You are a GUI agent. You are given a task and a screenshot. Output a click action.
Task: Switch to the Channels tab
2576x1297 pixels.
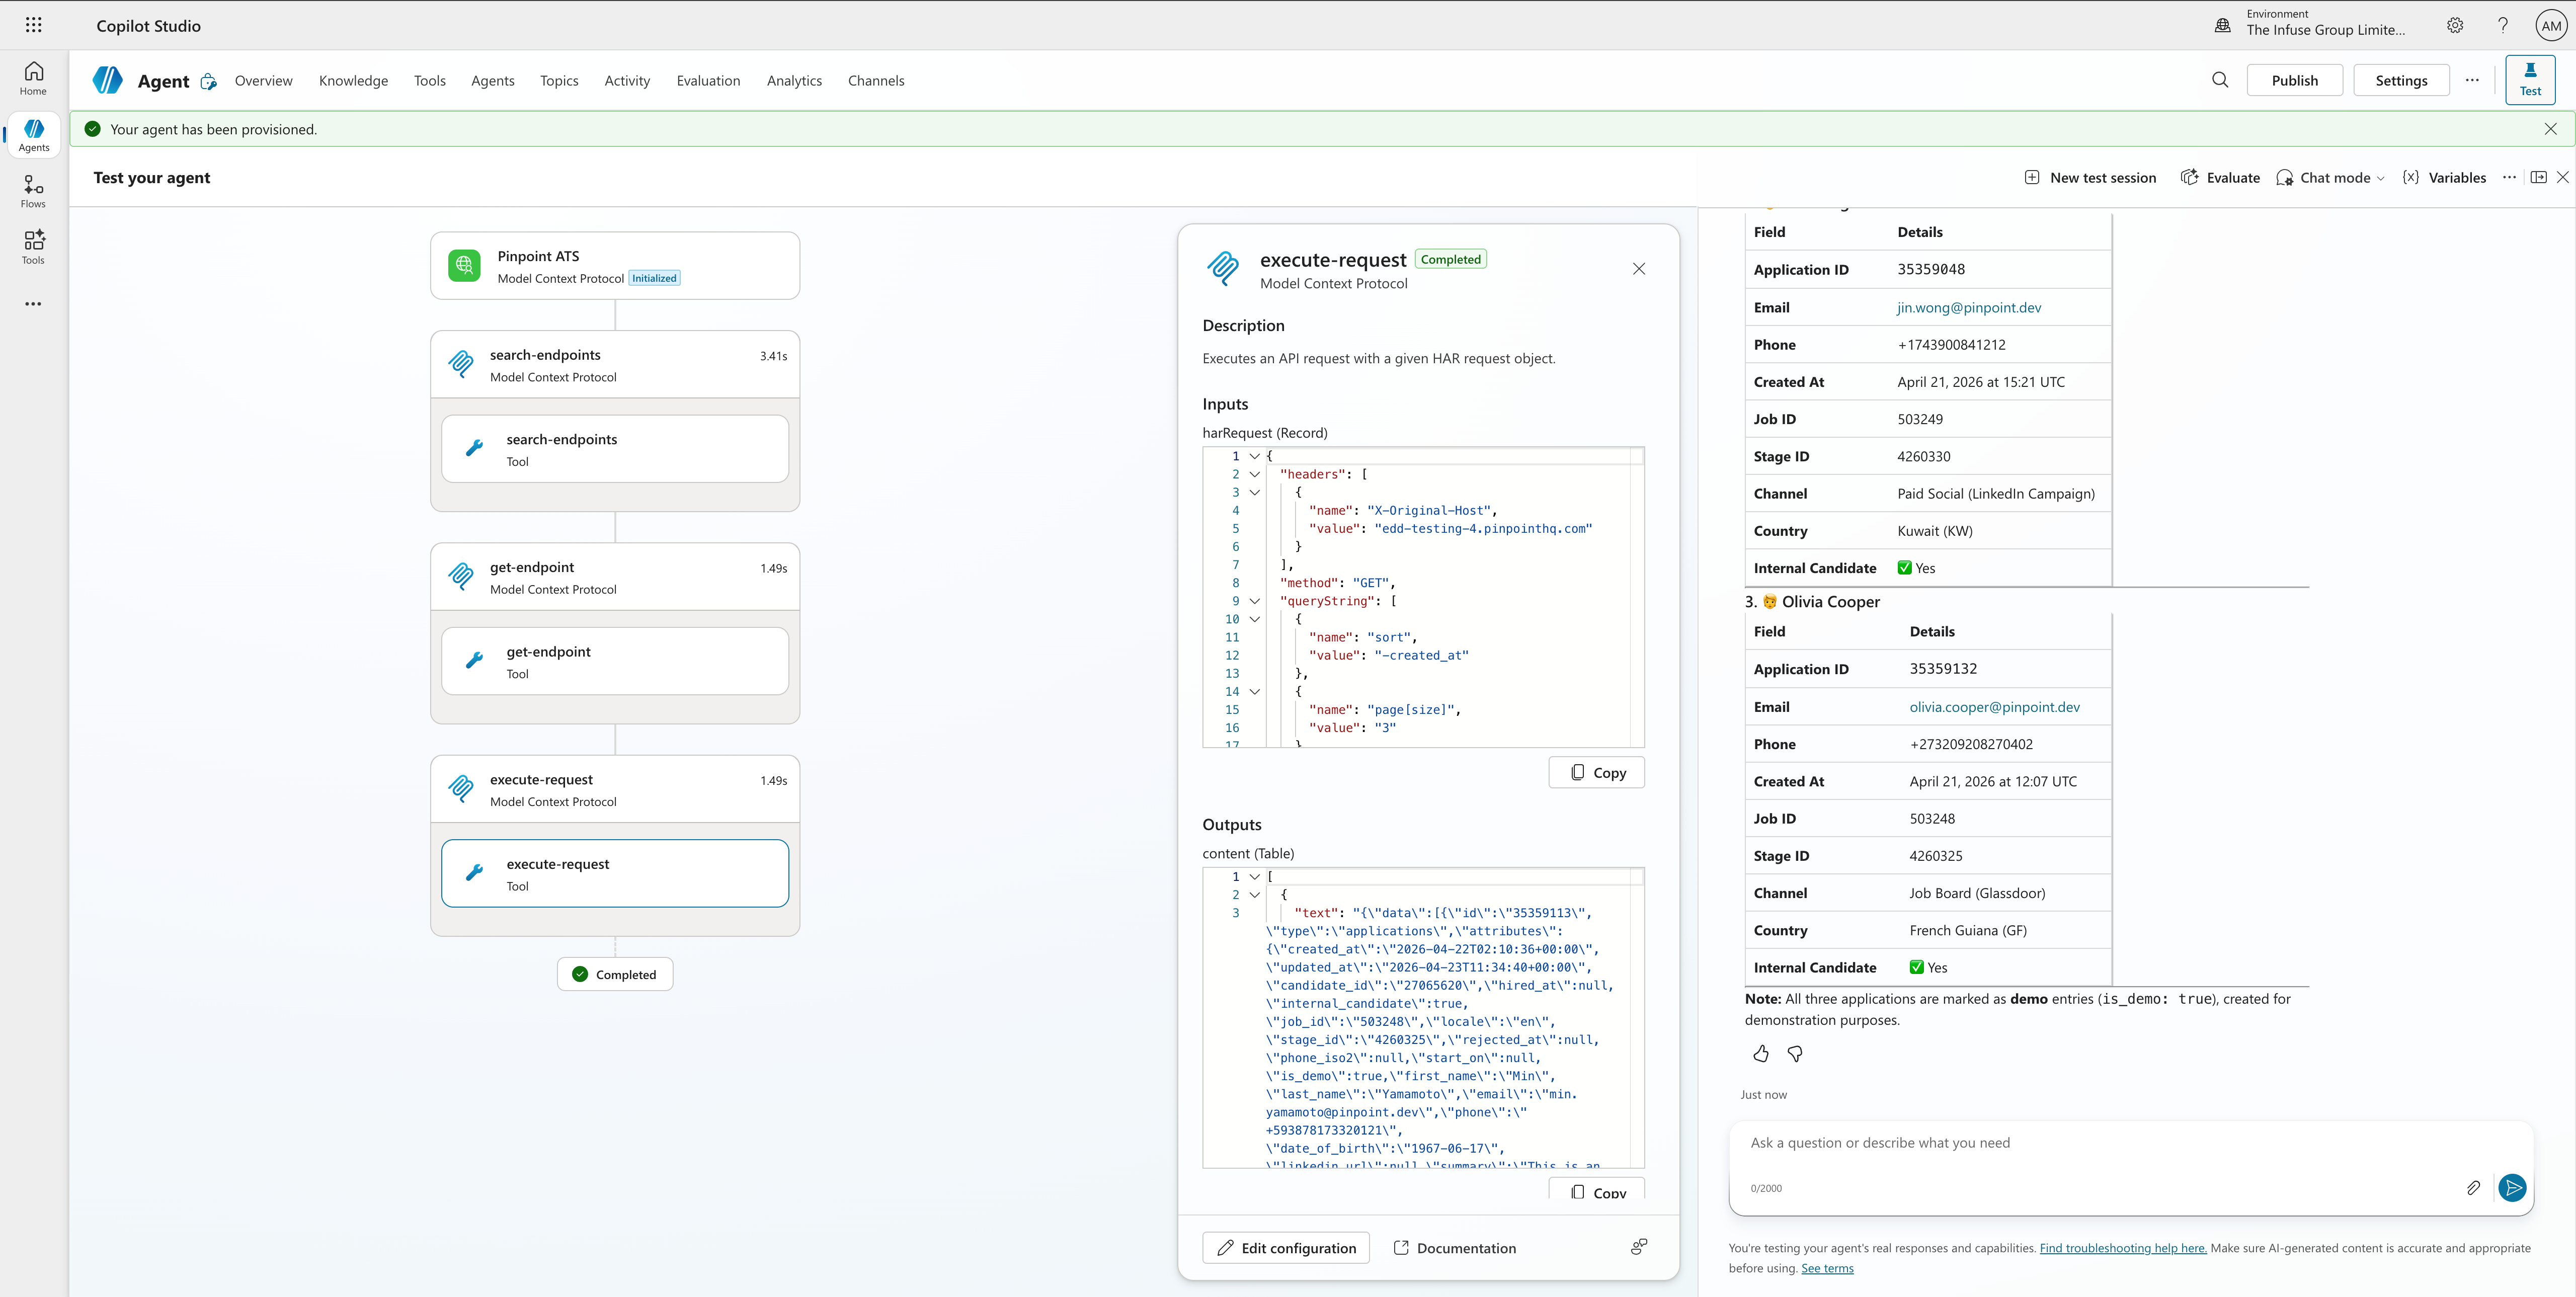click(876, 81)
